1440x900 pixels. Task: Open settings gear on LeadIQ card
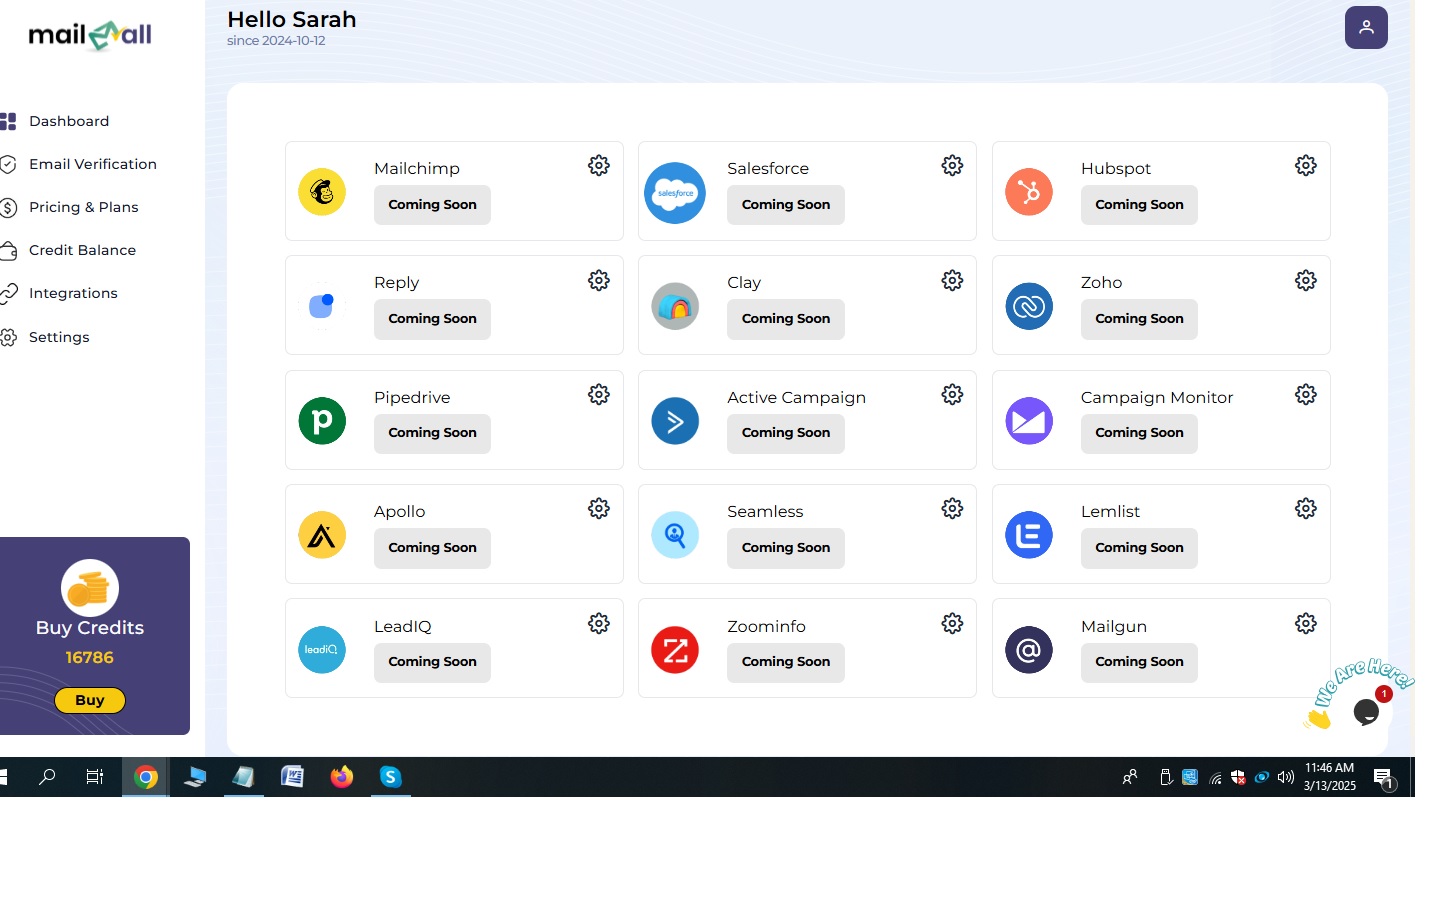(x=599, y=624)
